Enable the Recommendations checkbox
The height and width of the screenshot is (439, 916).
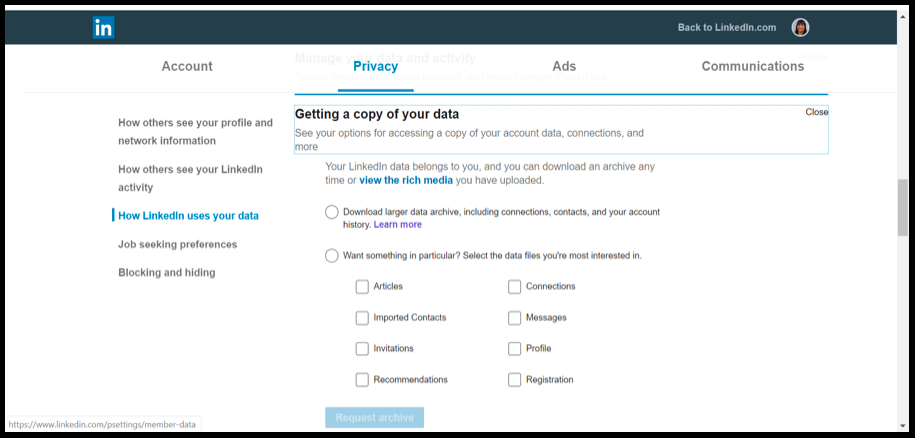[362, 380]
